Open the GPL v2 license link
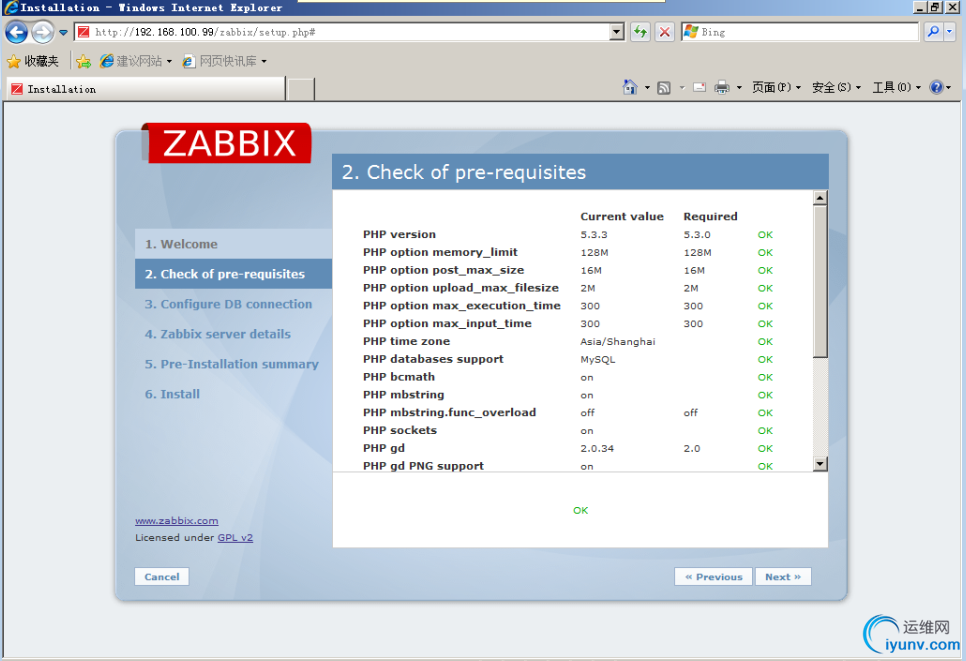The image size is (966, 661). (x=235, y=537)
